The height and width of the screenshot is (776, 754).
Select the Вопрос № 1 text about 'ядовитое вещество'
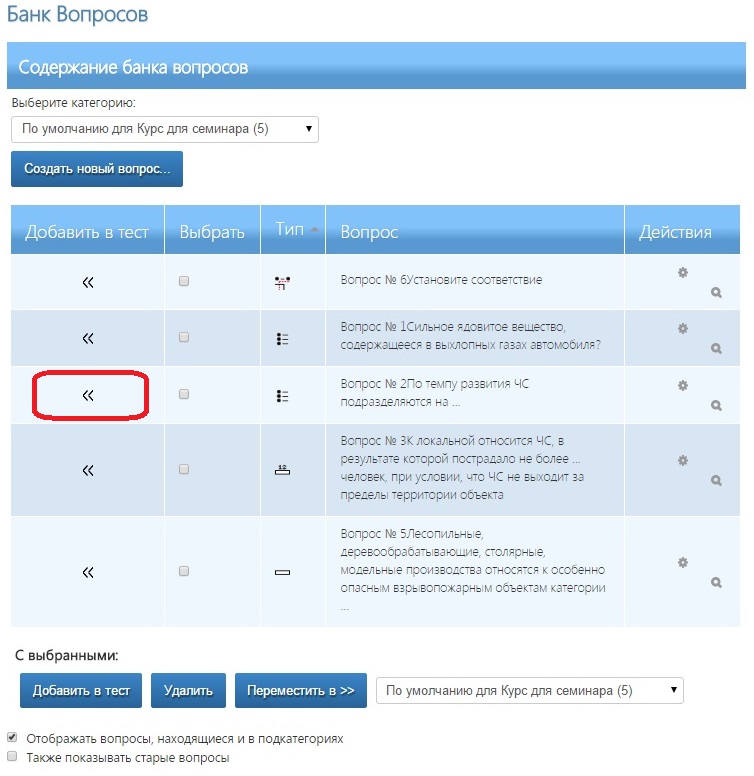click(x=471, y=336)
